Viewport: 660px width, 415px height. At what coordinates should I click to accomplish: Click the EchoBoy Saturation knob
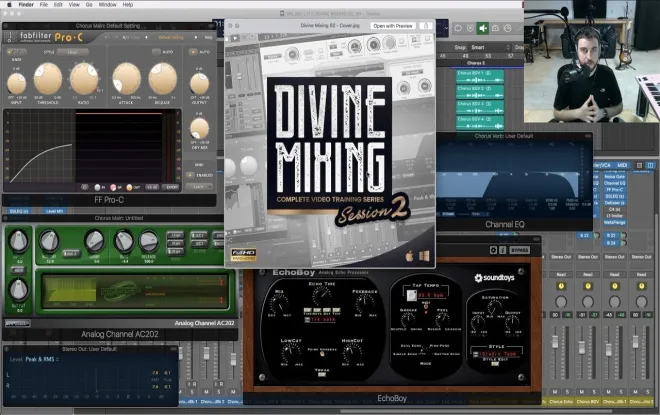(495, 307)
